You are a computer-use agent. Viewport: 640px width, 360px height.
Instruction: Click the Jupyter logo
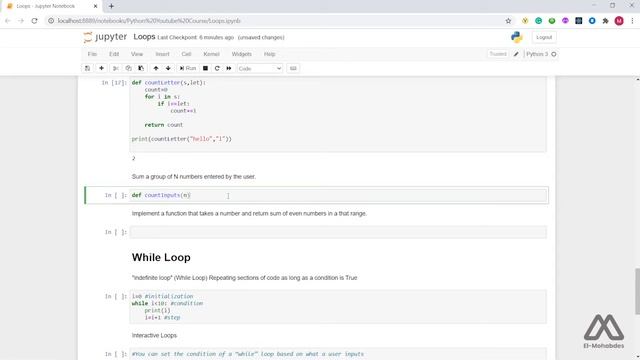pyautogui.click(x=105, y=37)
